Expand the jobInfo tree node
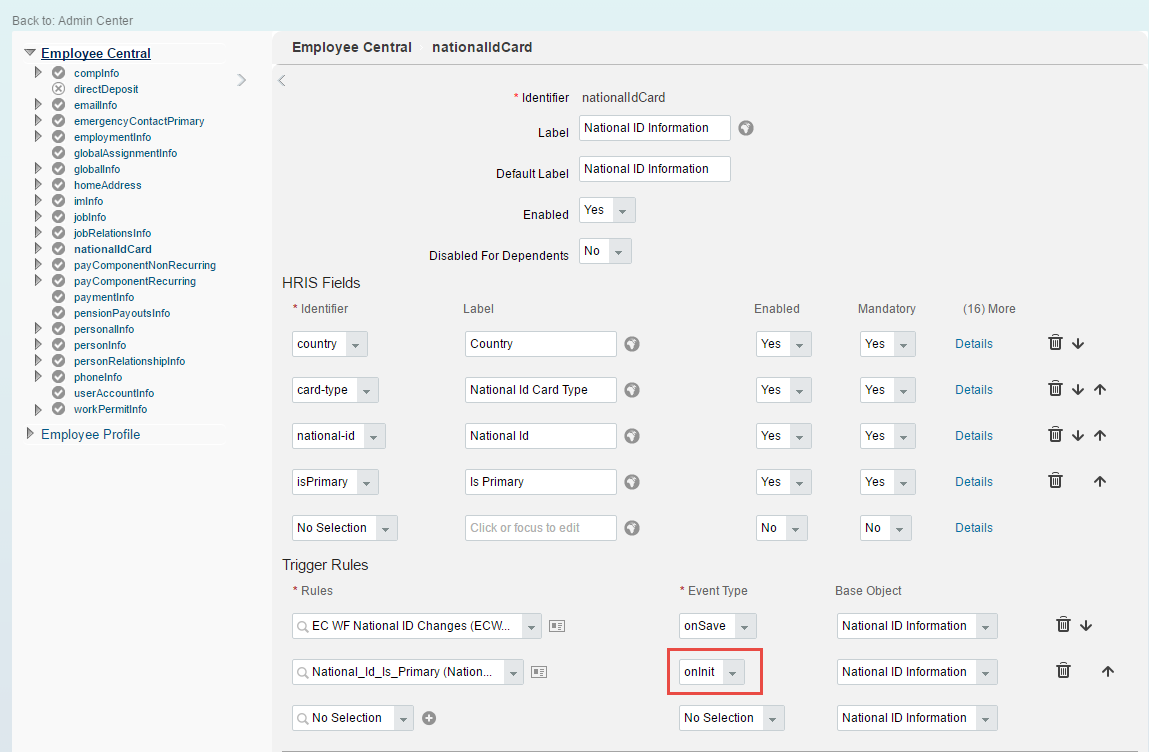The height and width of the screenshot is (752, 1149). [38, 216]
